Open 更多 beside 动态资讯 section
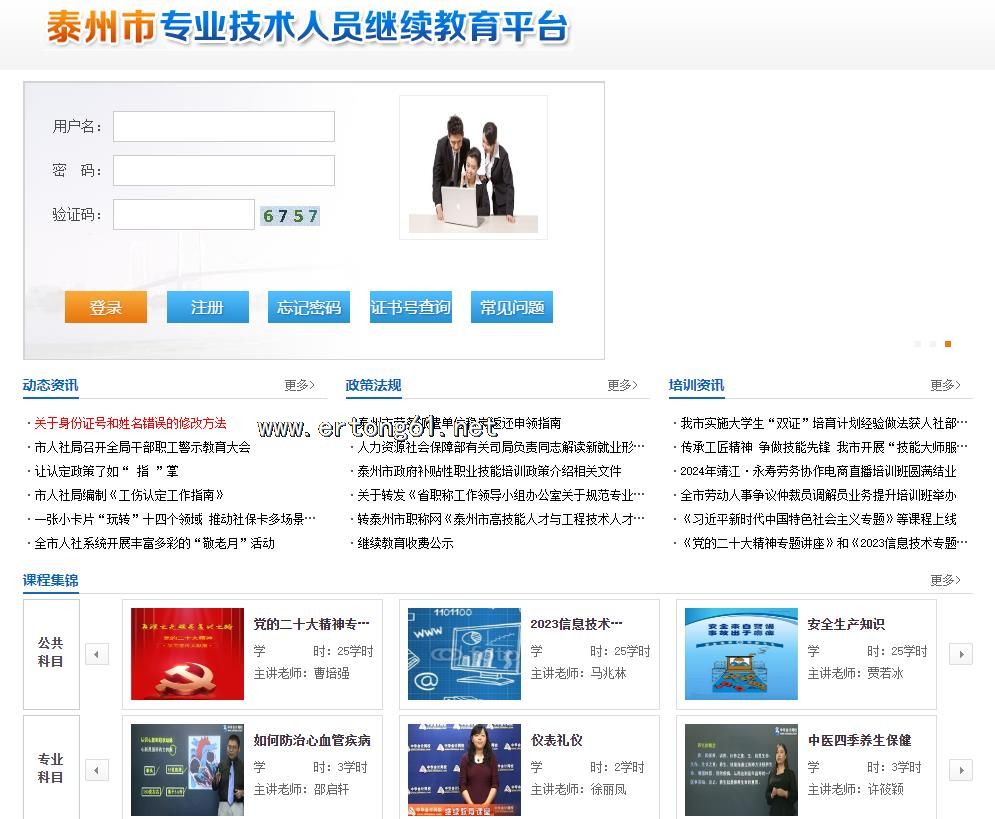The height and width of the screenshot is (819, 995). [x=299, y=385]
